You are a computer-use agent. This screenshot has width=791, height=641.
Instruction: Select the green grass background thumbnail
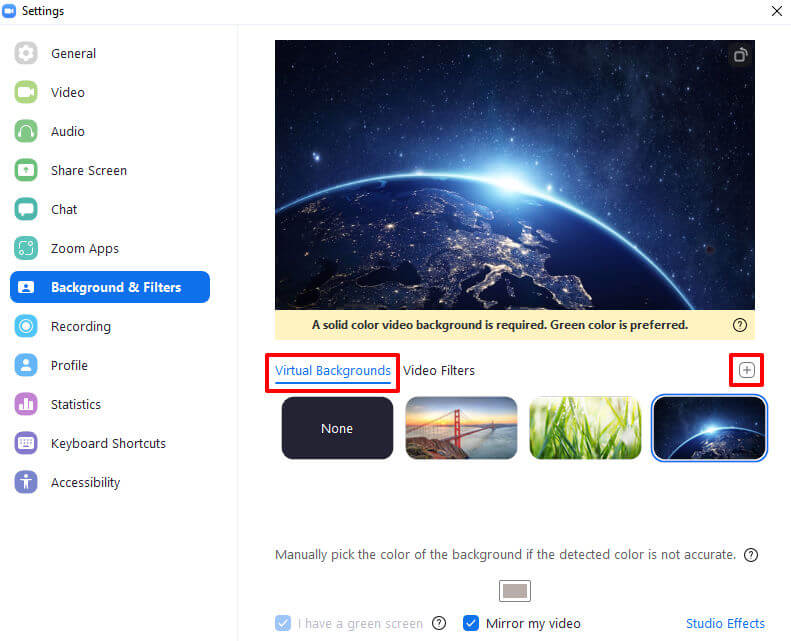coord(585,428)
